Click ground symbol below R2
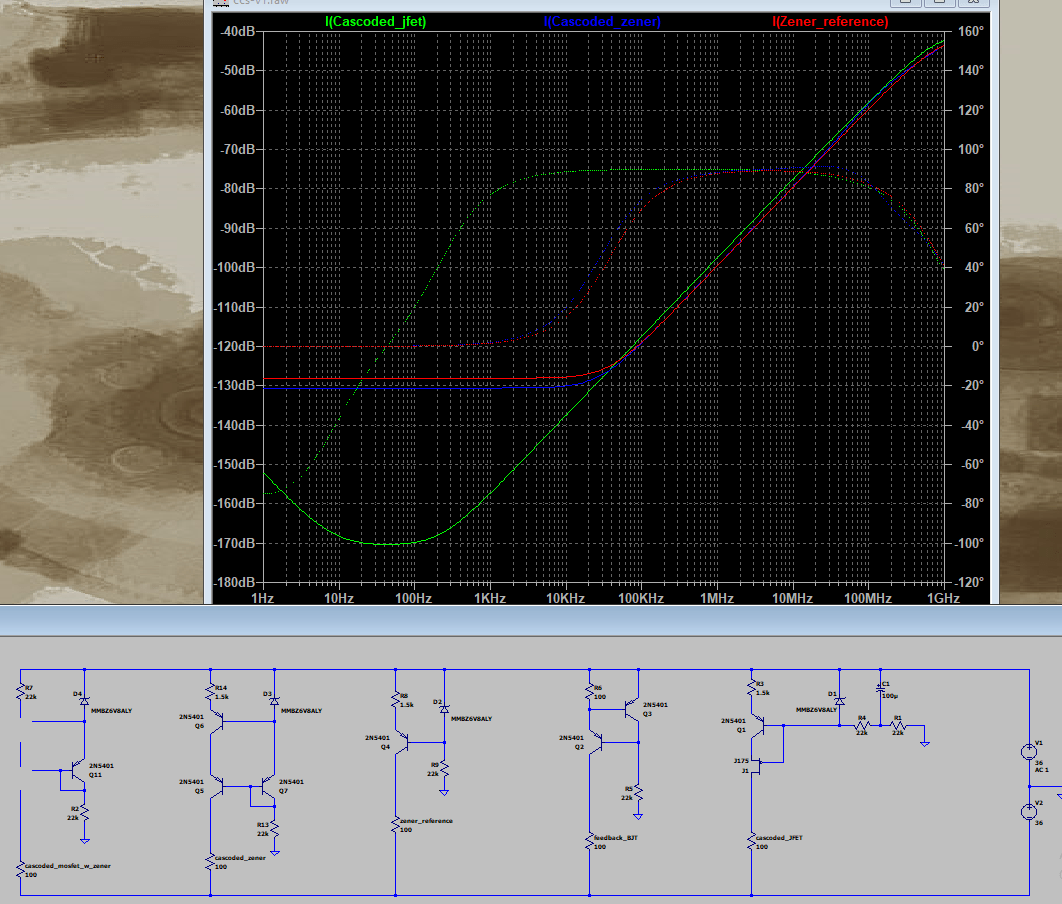Screen dimensions: 1062x904 click(85, 841)
